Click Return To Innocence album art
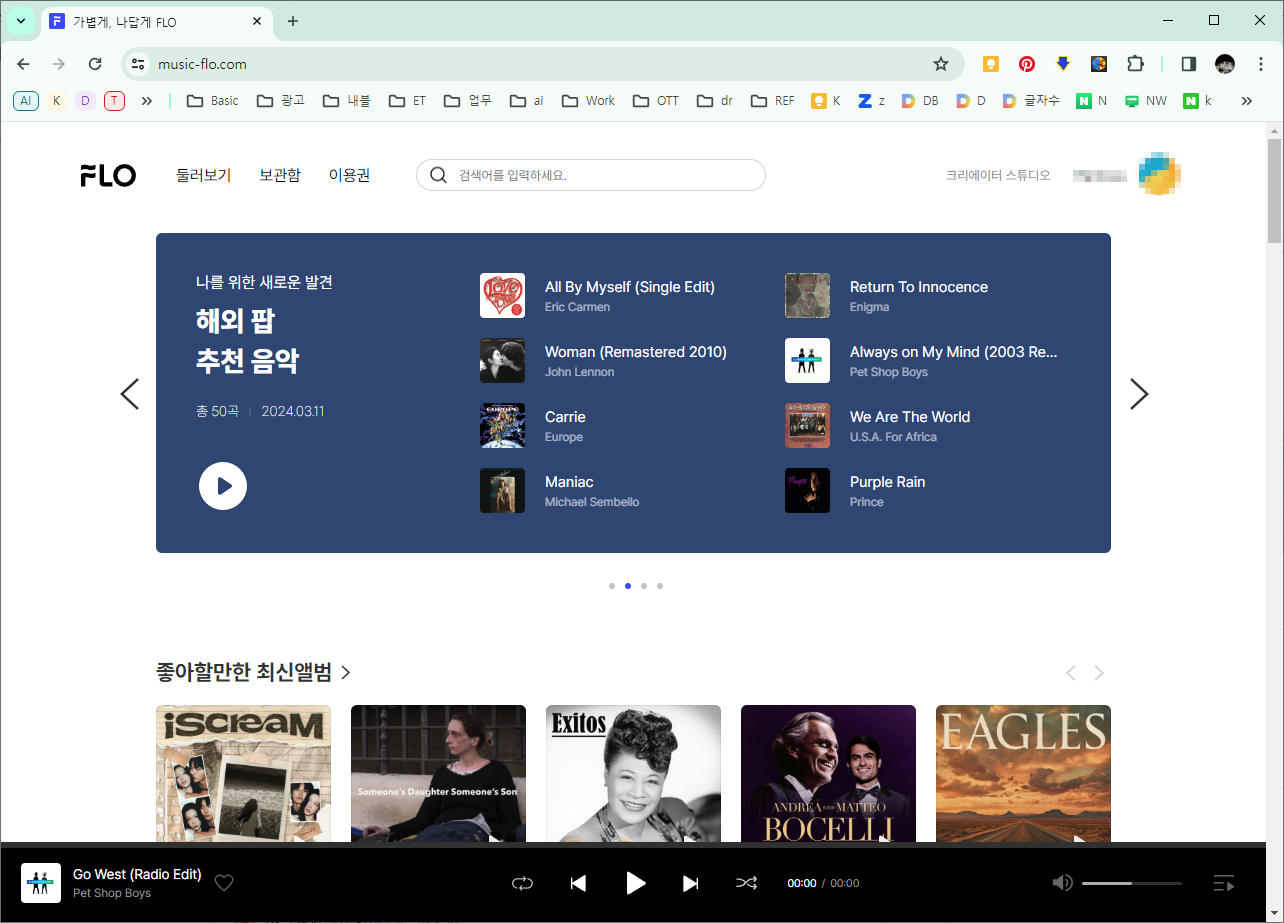1284x923 pixels. (807, 296)
